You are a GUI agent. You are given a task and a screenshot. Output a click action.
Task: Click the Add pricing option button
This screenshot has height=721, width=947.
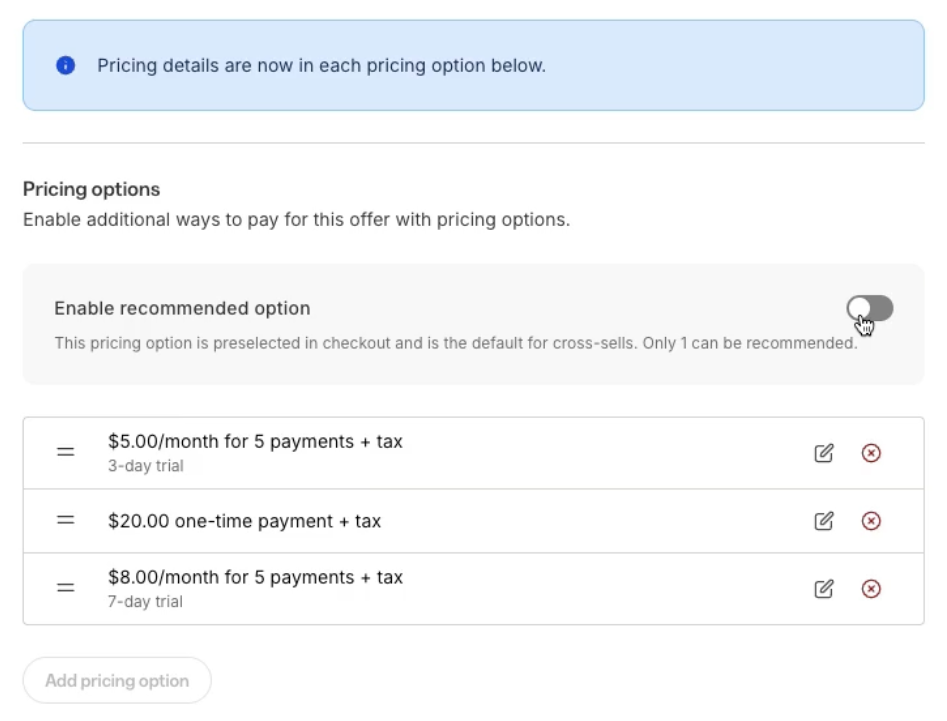pos(116,680)
